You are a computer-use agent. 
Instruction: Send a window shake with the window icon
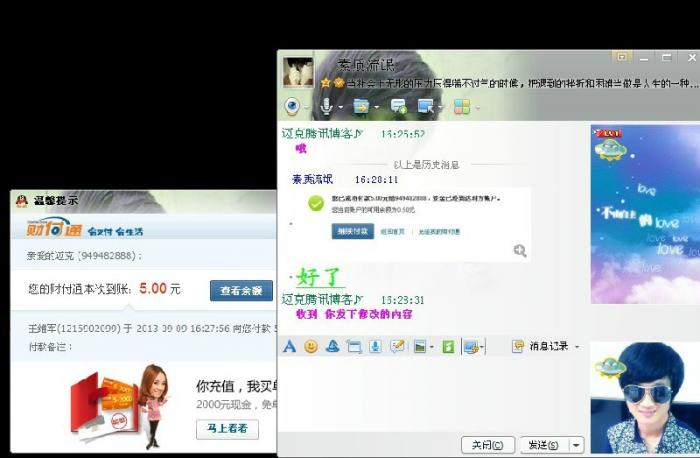[354, 346]
